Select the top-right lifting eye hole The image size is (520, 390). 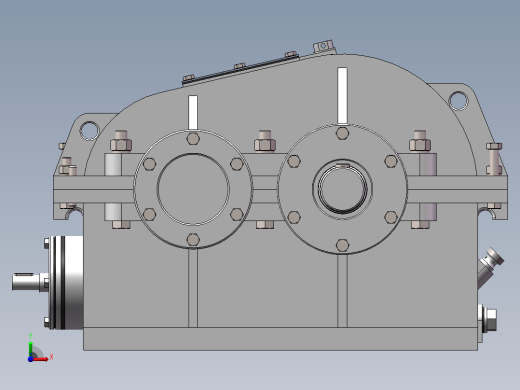(458, 100)
